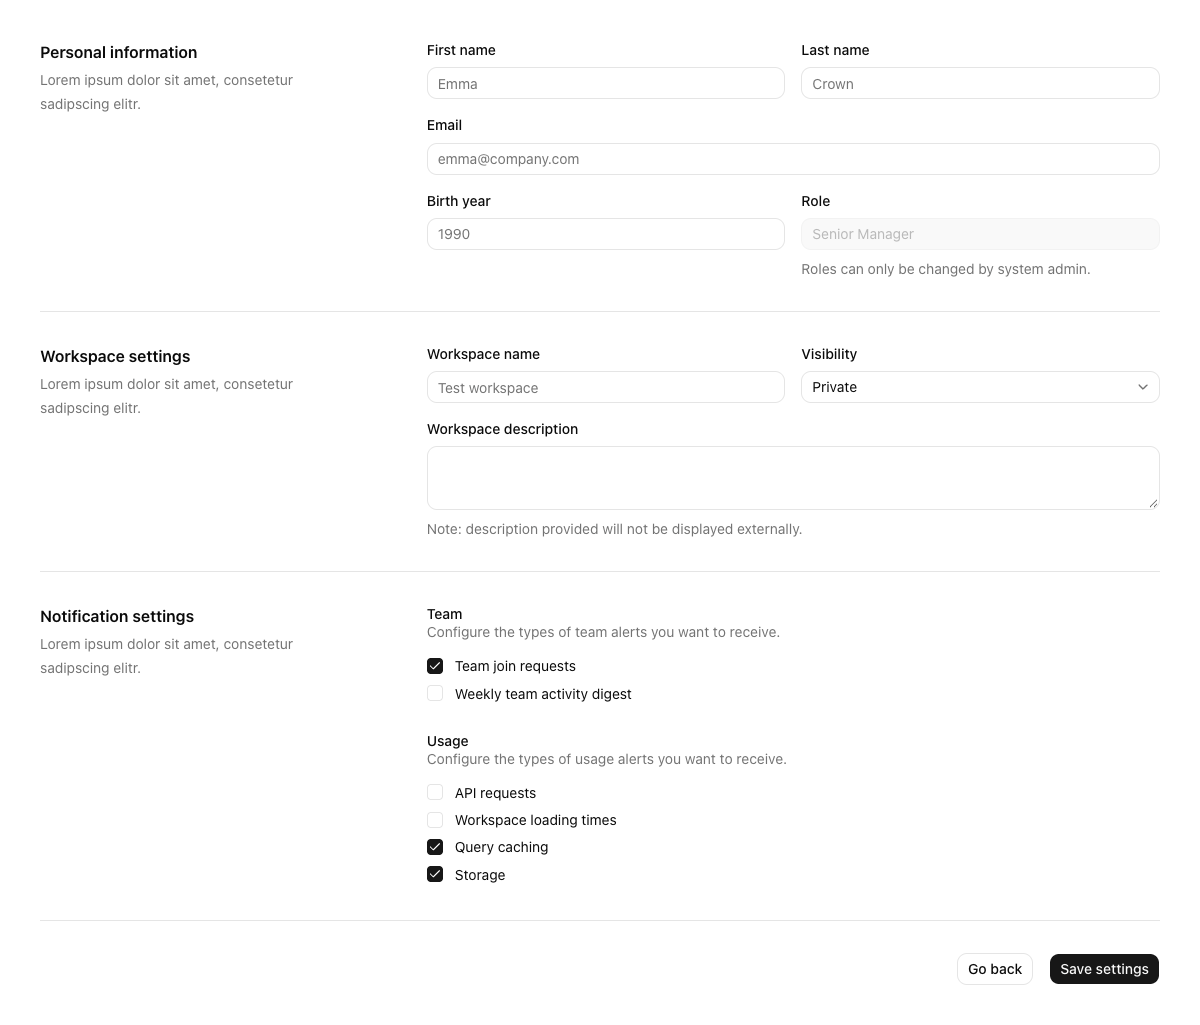1200x1025 pixels.
Task: Uncheck the Query caching checkbox
Action: [x=435, y=847]
